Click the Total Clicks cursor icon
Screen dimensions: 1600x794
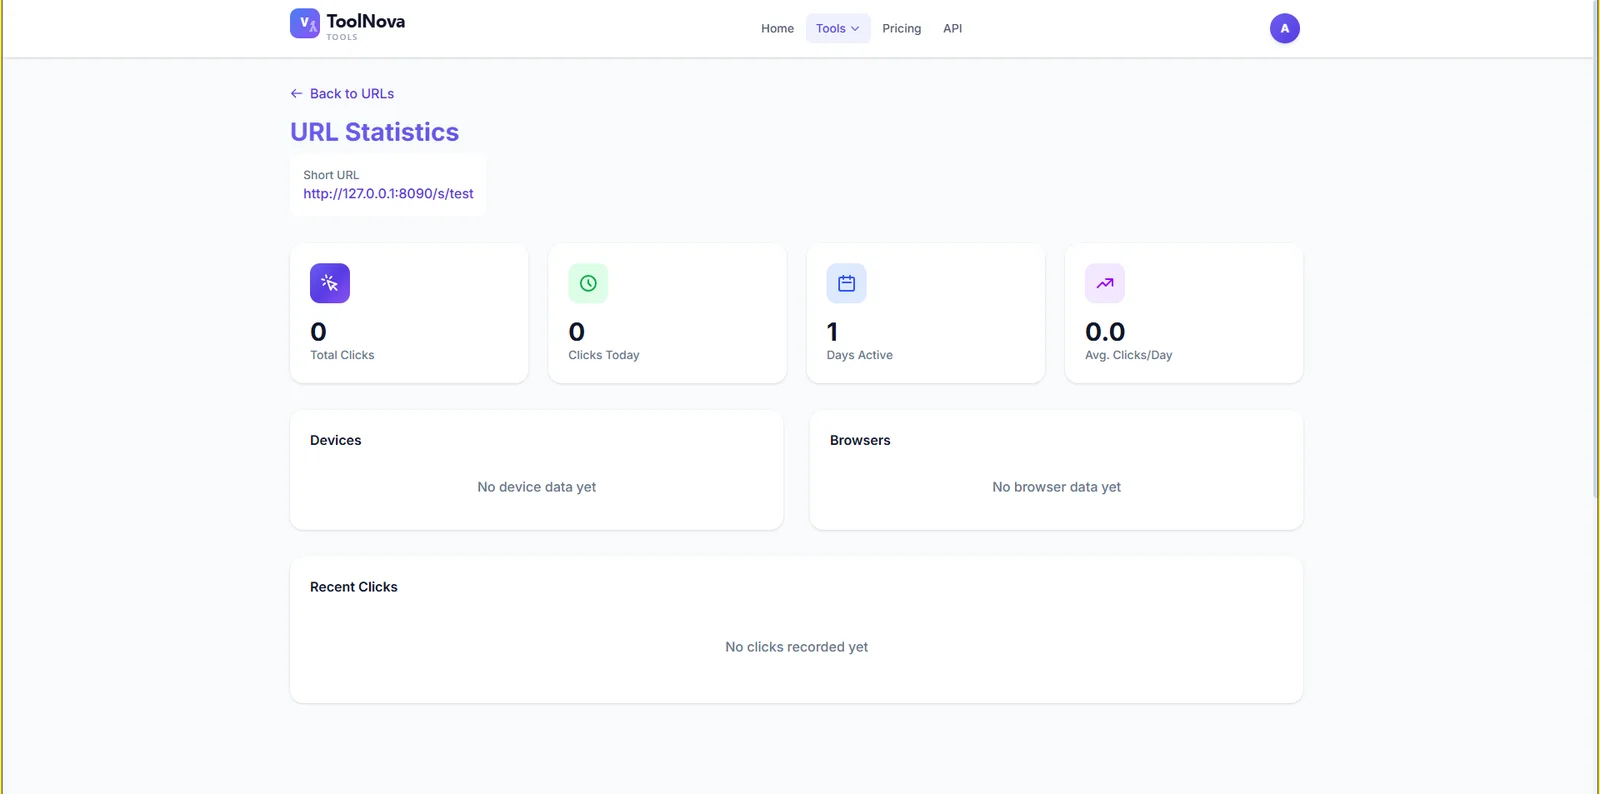pos(330,283)
